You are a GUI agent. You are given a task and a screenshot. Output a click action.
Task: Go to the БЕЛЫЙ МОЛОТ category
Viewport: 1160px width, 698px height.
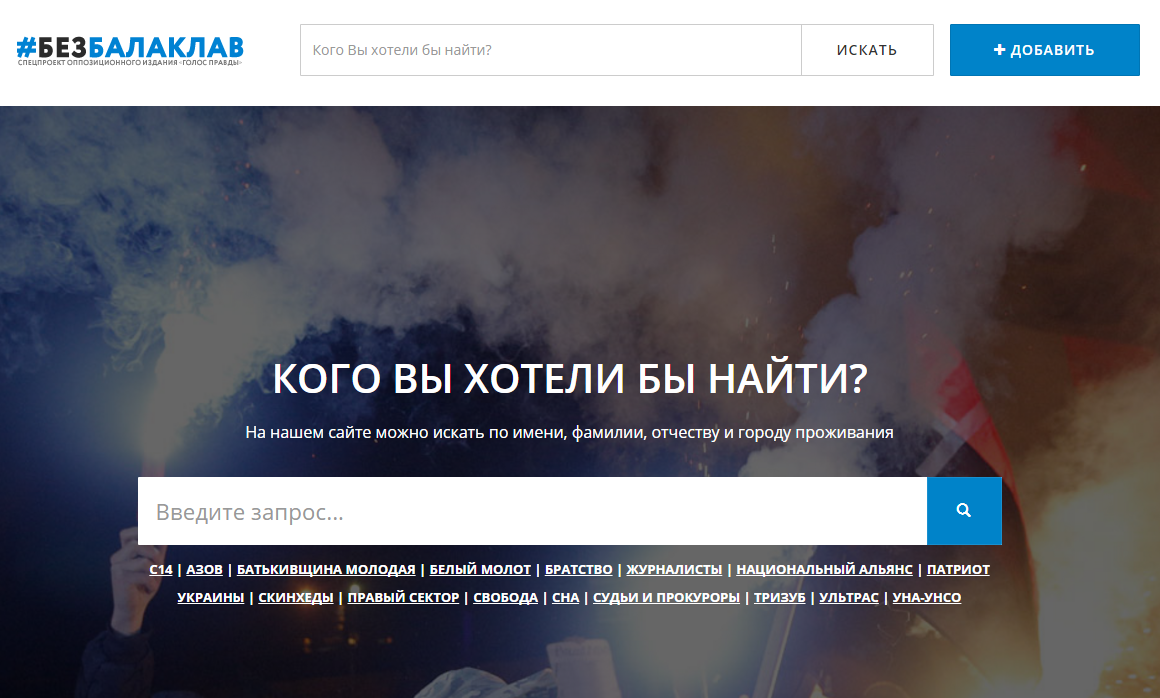pyautogui.click(x=480, y=569)
